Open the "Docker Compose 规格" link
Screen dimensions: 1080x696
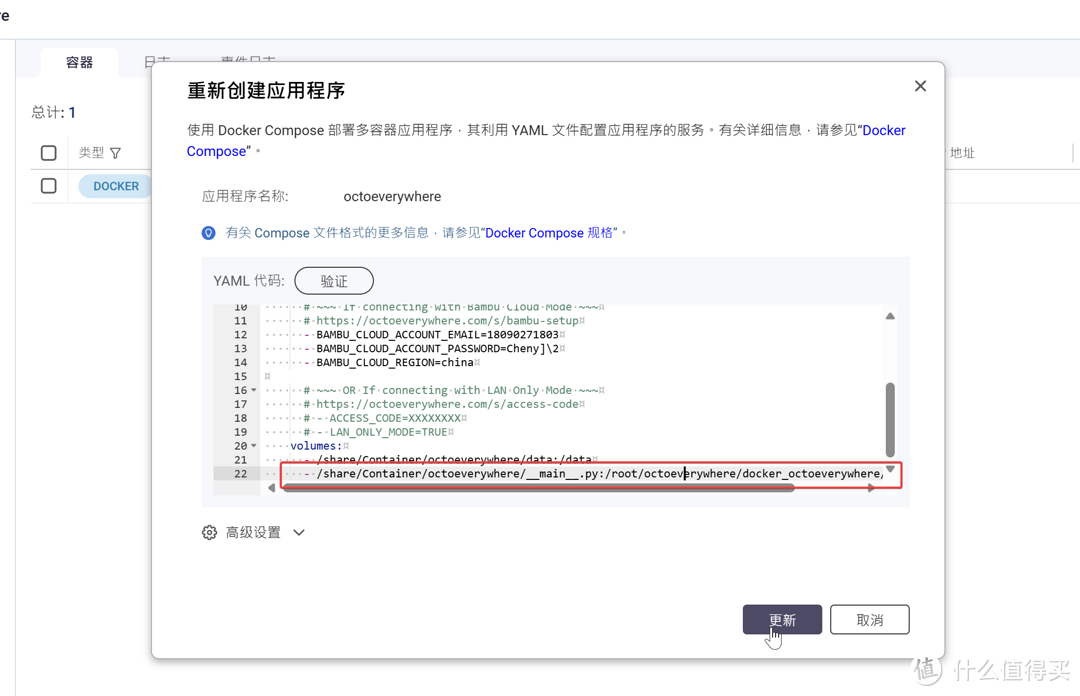coord(550,233)
